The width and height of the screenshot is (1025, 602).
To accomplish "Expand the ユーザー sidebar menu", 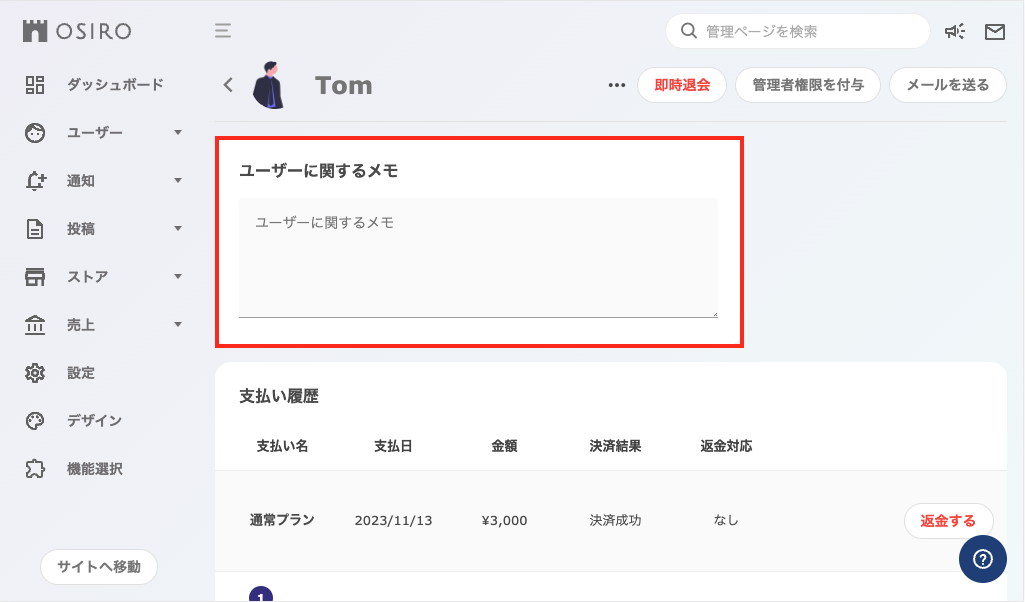I will 178,133.
